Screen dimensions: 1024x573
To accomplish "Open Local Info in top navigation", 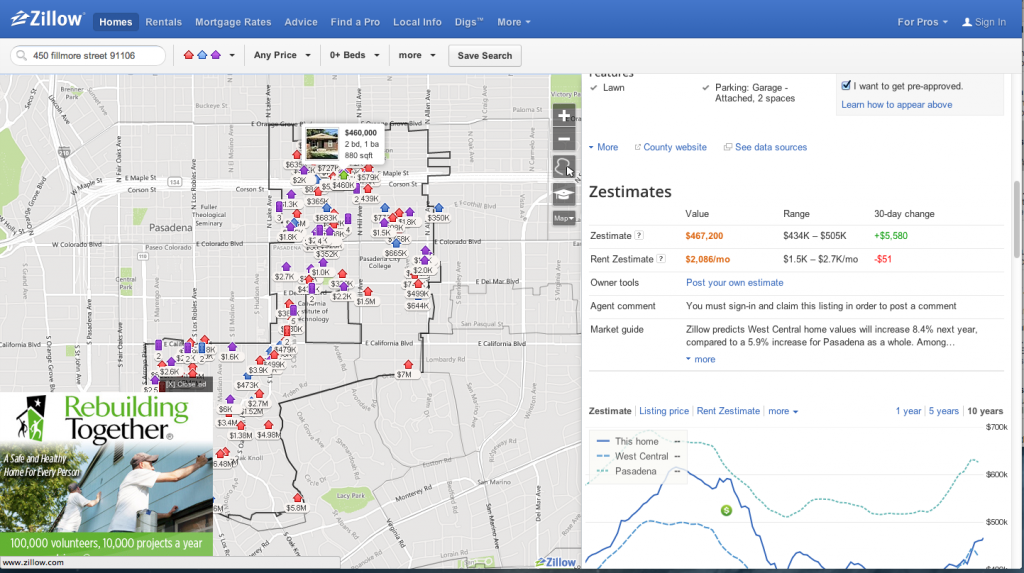I will (x=417, y=22).
